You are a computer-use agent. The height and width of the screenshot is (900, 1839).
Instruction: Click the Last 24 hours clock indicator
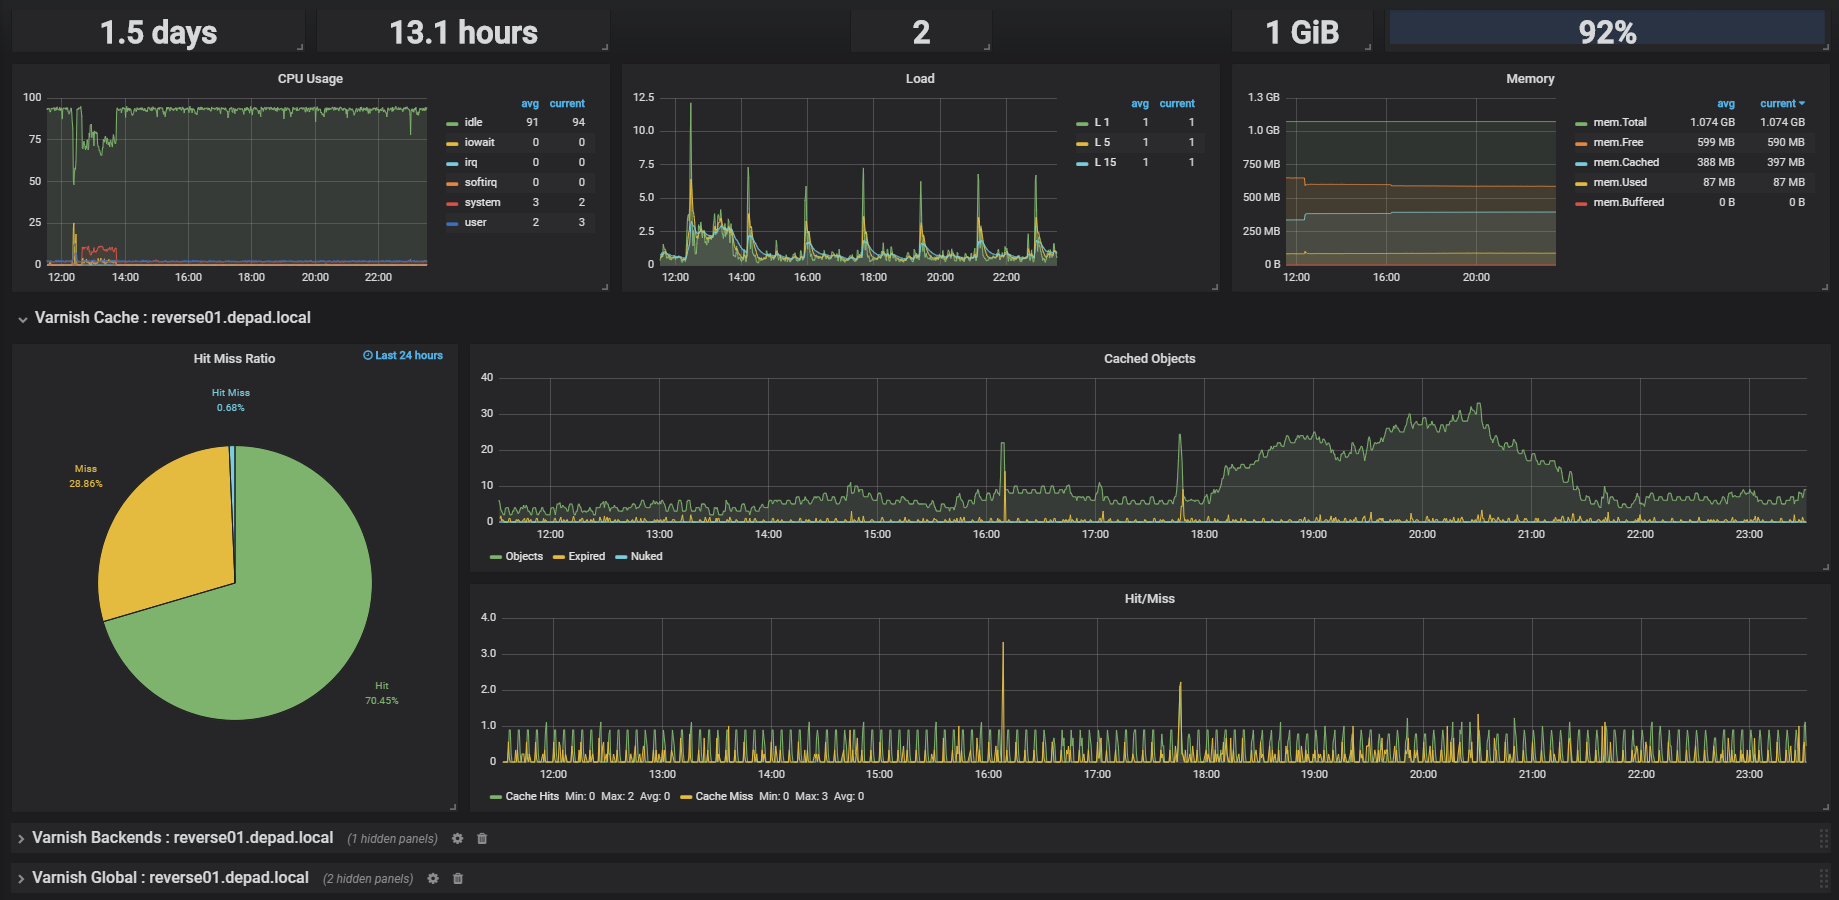[403, 355]
